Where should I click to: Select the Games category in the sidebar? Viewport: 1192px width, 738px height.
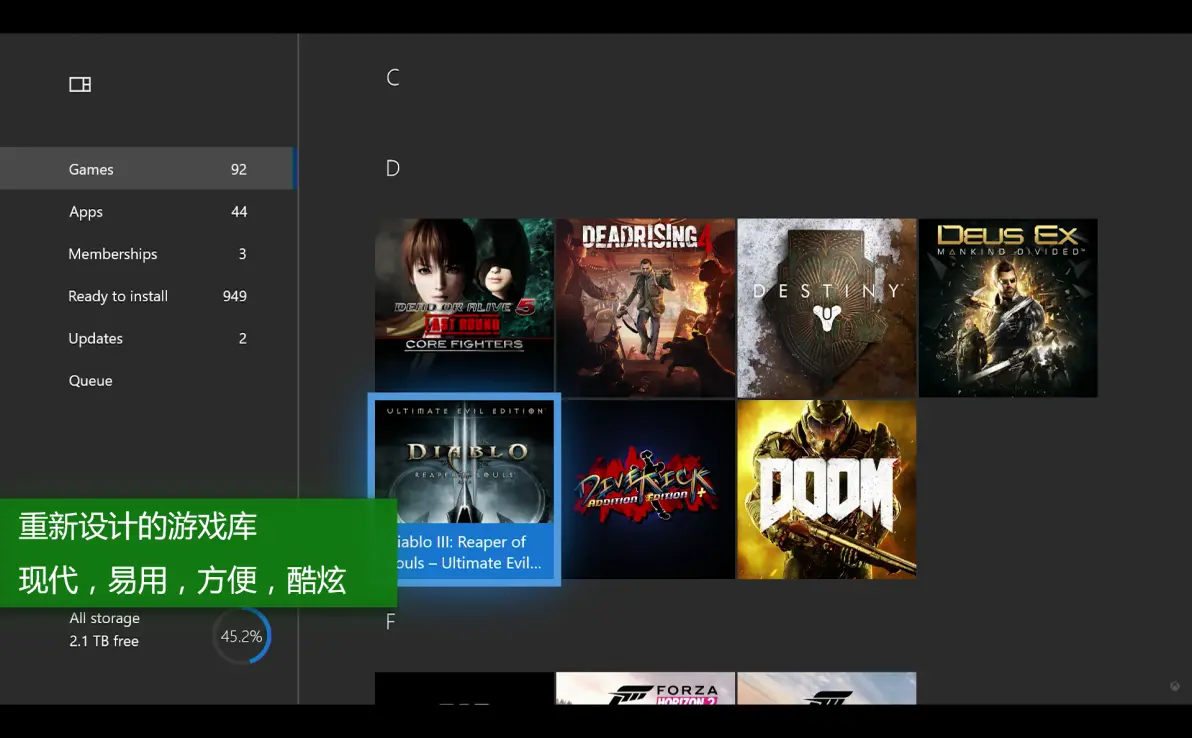(147, 169)
